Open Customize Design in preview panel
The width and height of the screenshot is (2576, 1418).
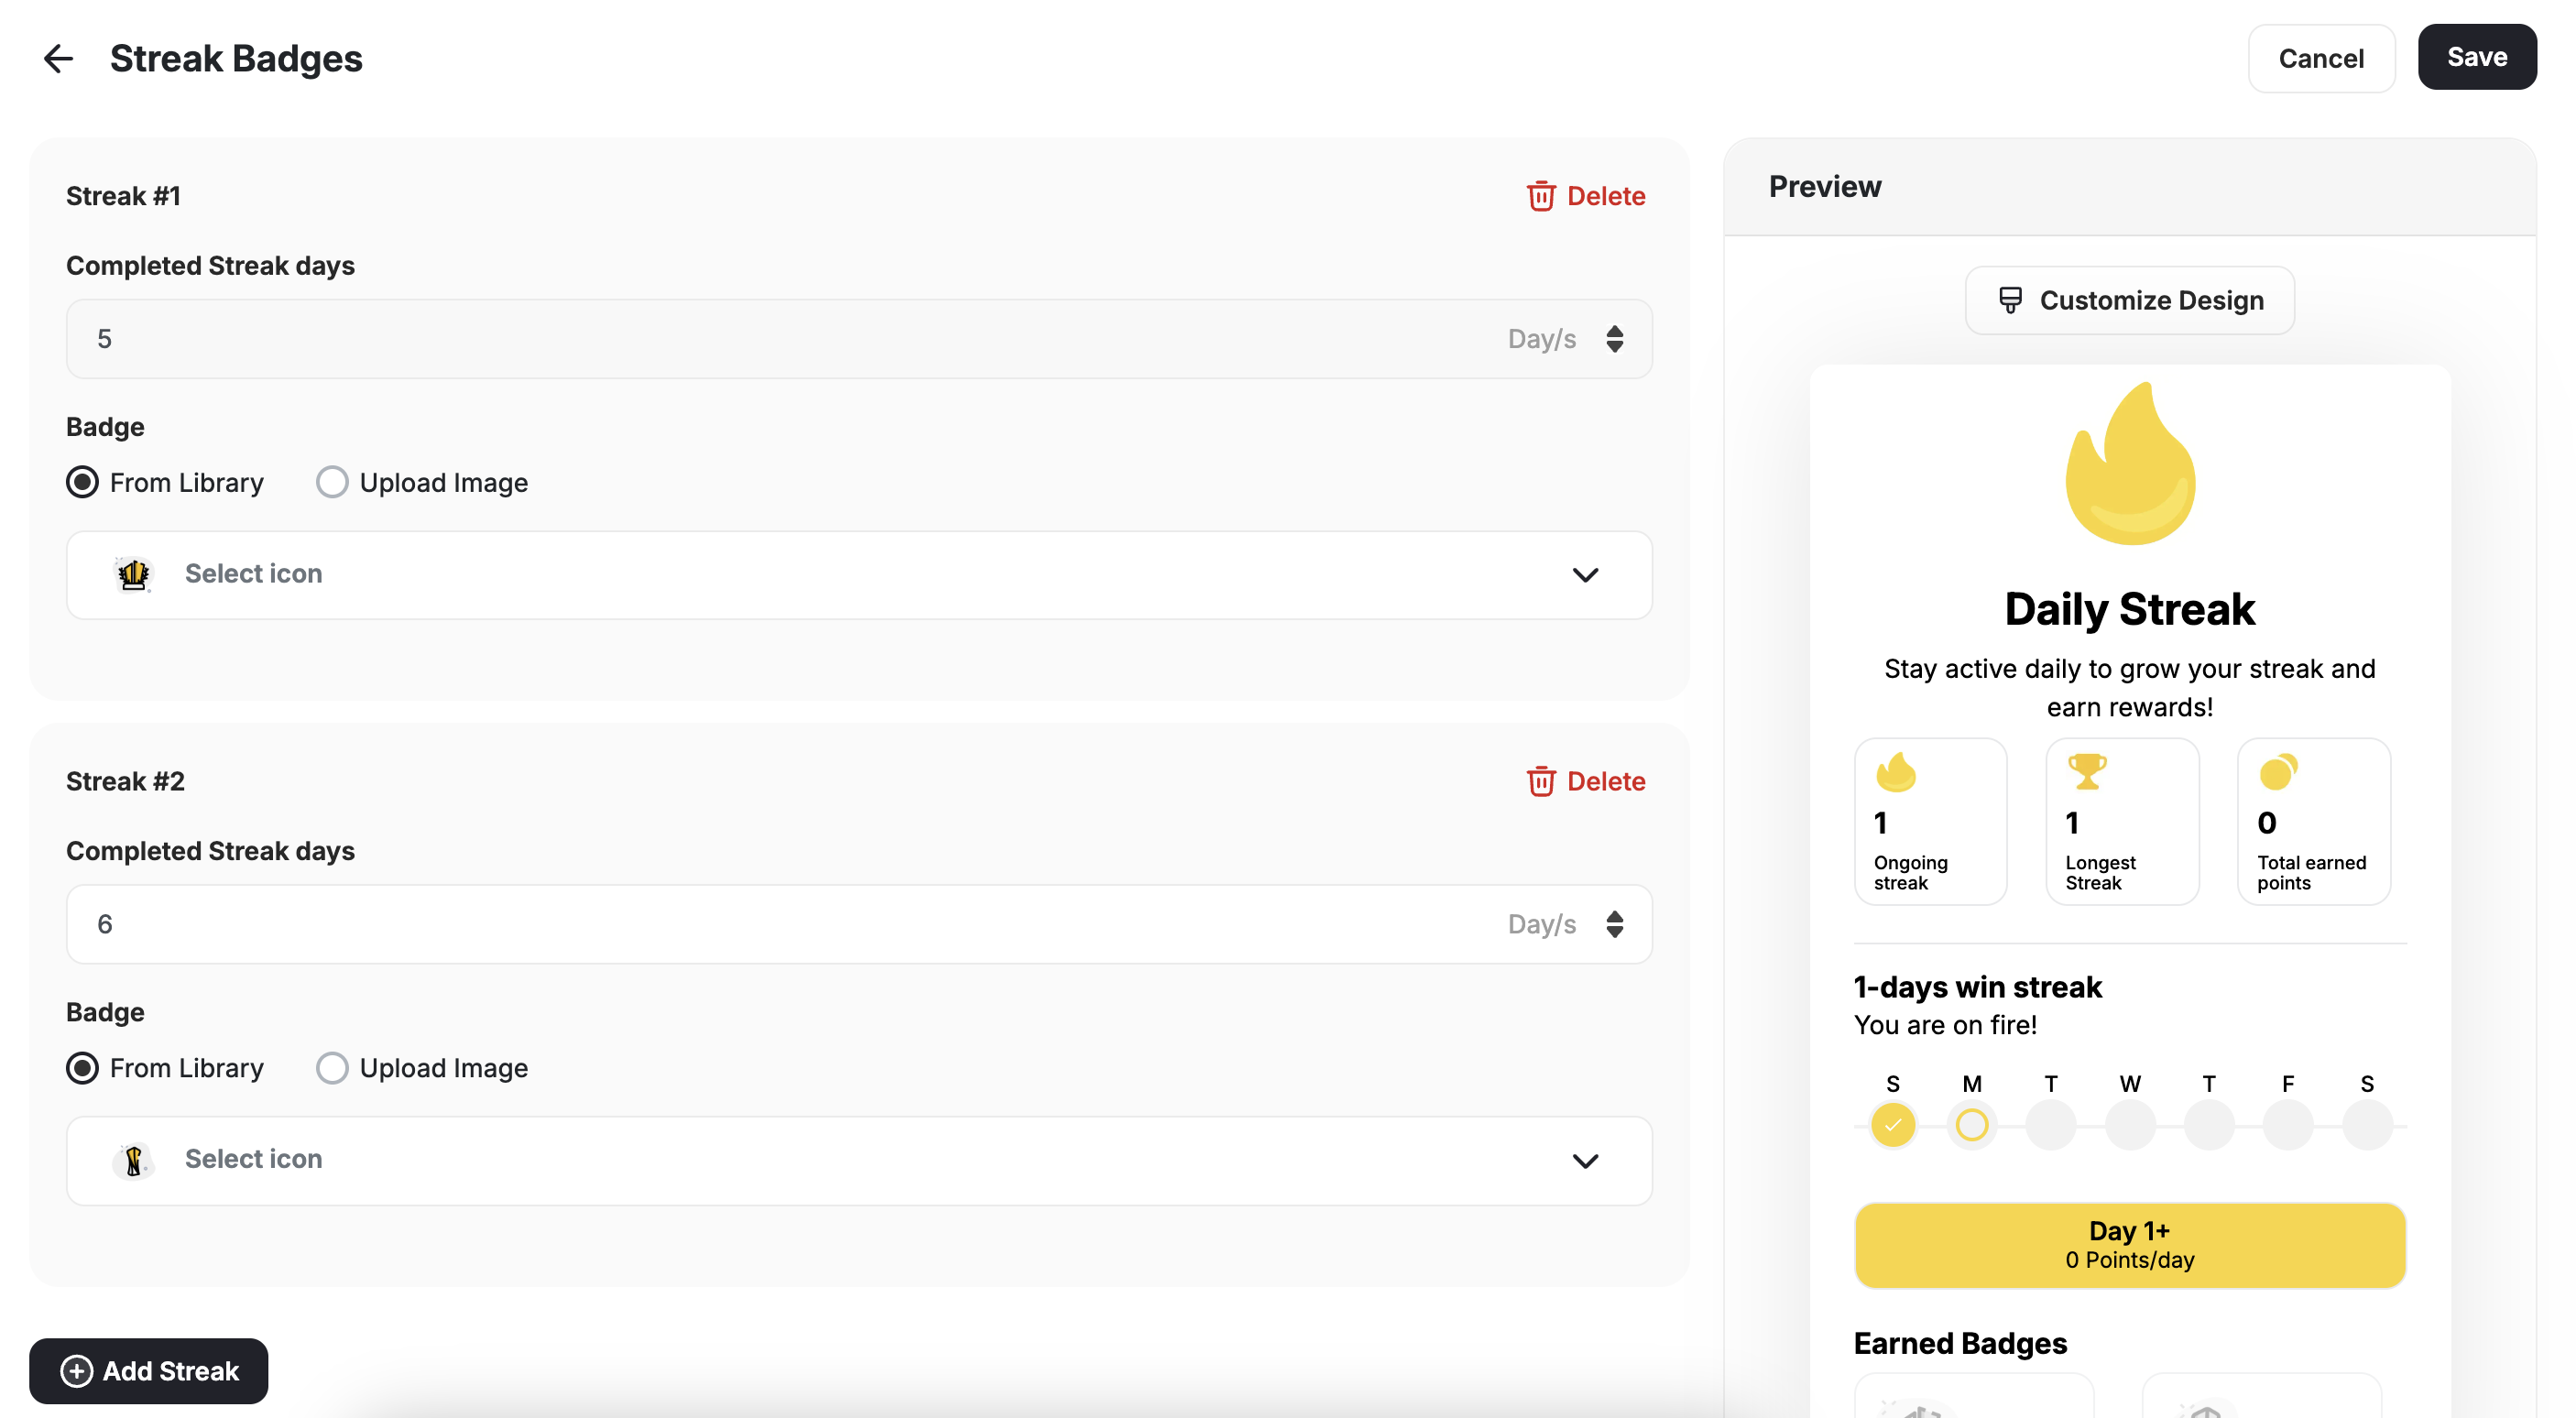2129,300
